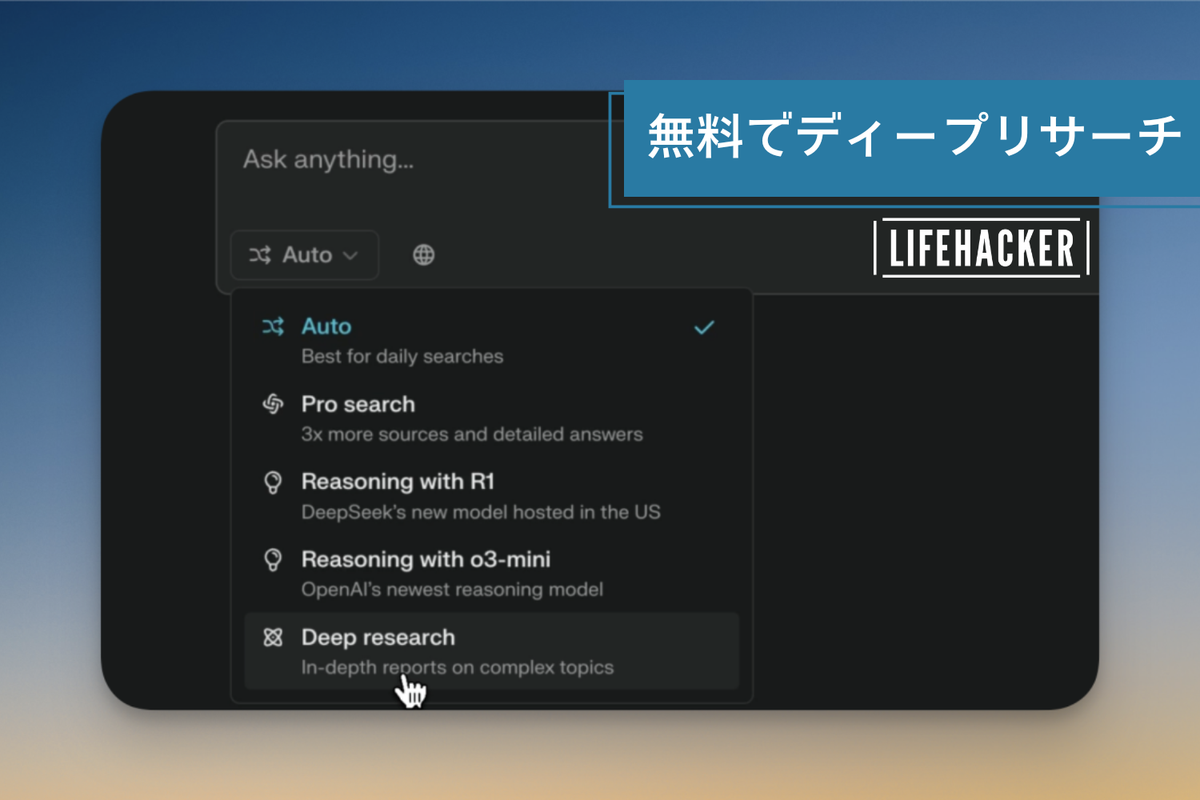Select the Auto mode menu entry

(327, 327)
